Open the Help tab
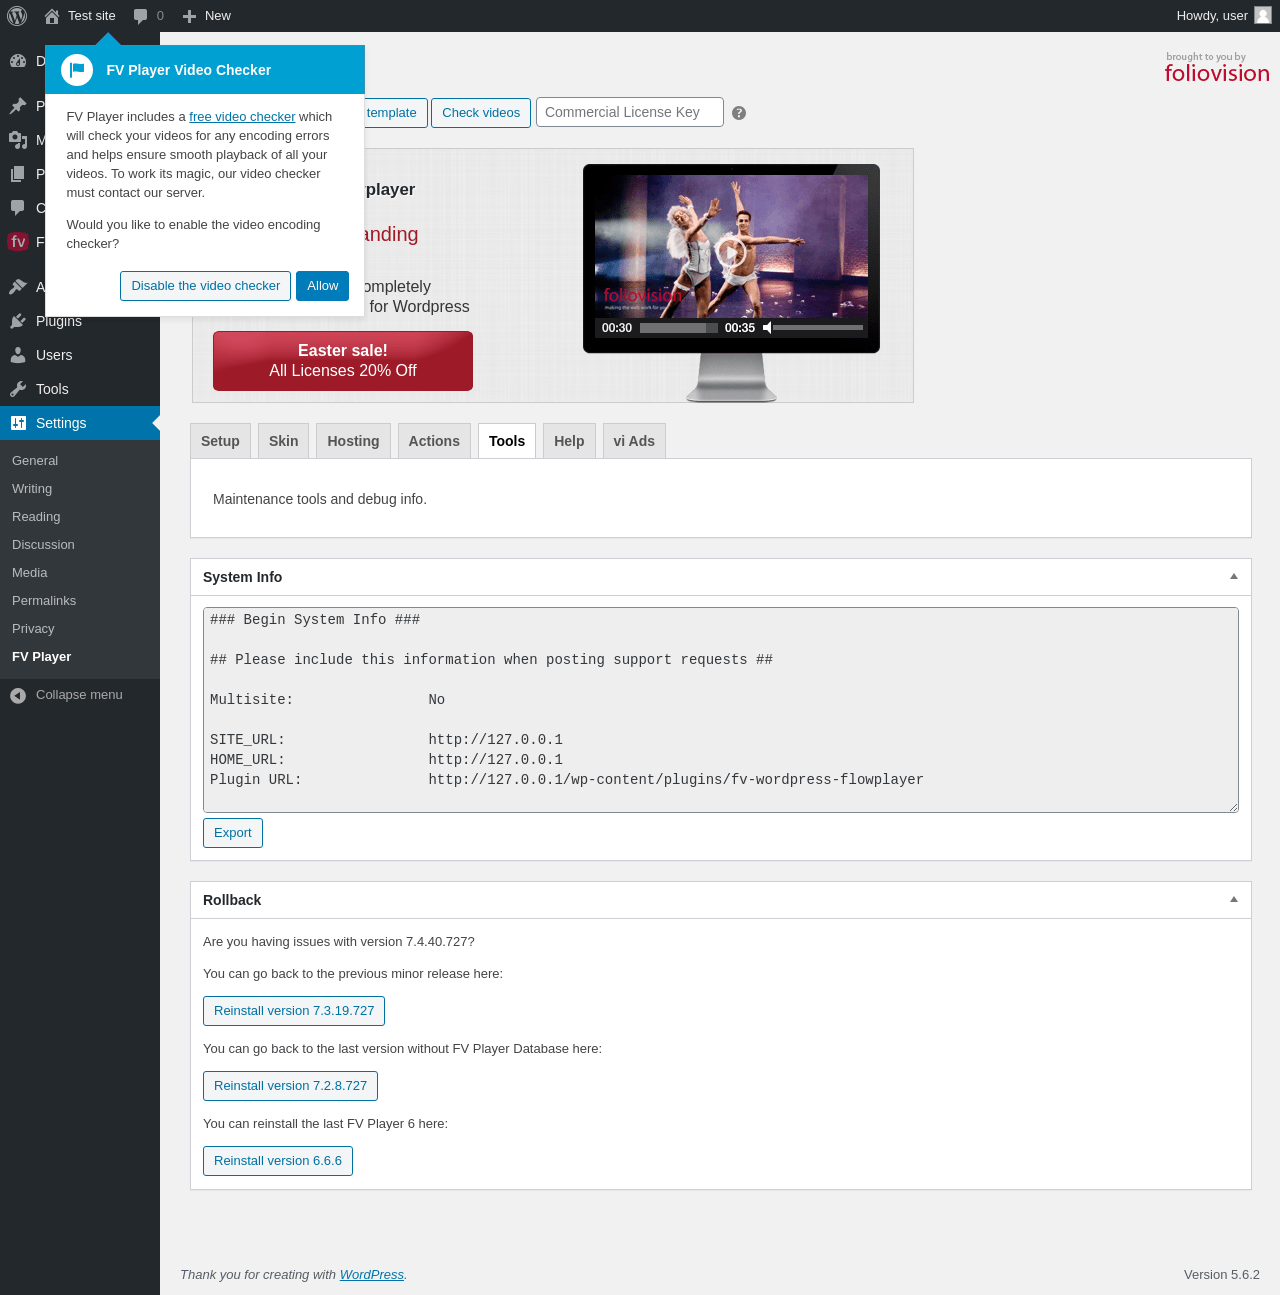 [569, 441]
